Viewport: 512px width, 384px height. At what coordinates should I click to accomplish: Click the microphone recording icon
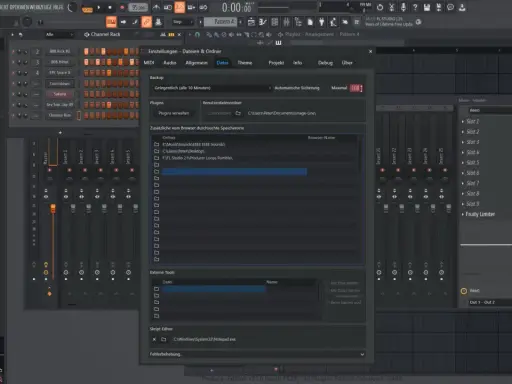[403, 7]
